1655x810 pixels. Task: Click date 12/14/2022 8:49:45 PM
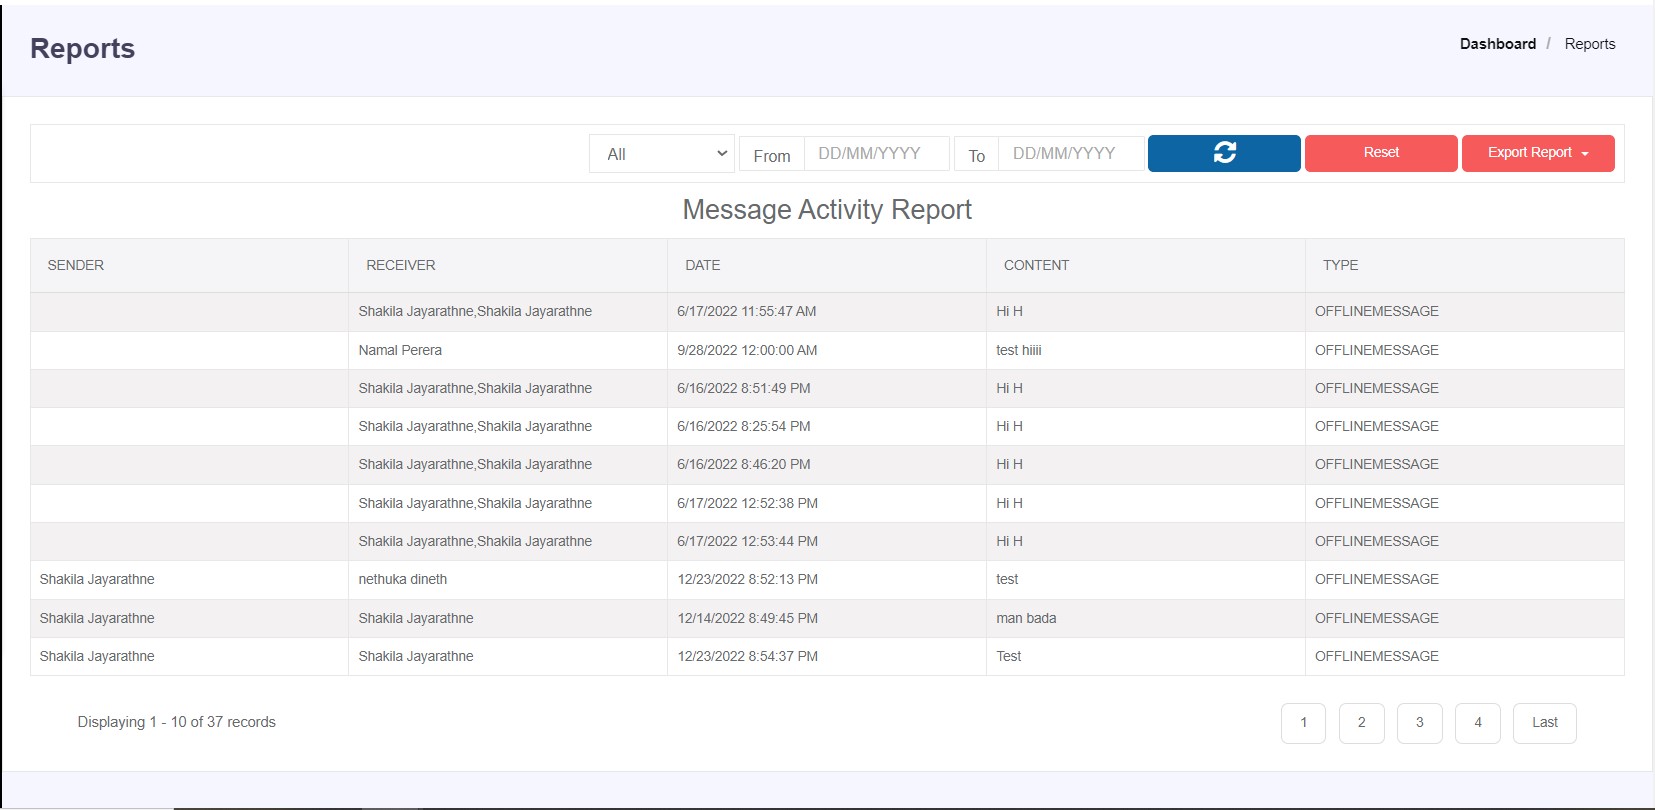point(748,618)
